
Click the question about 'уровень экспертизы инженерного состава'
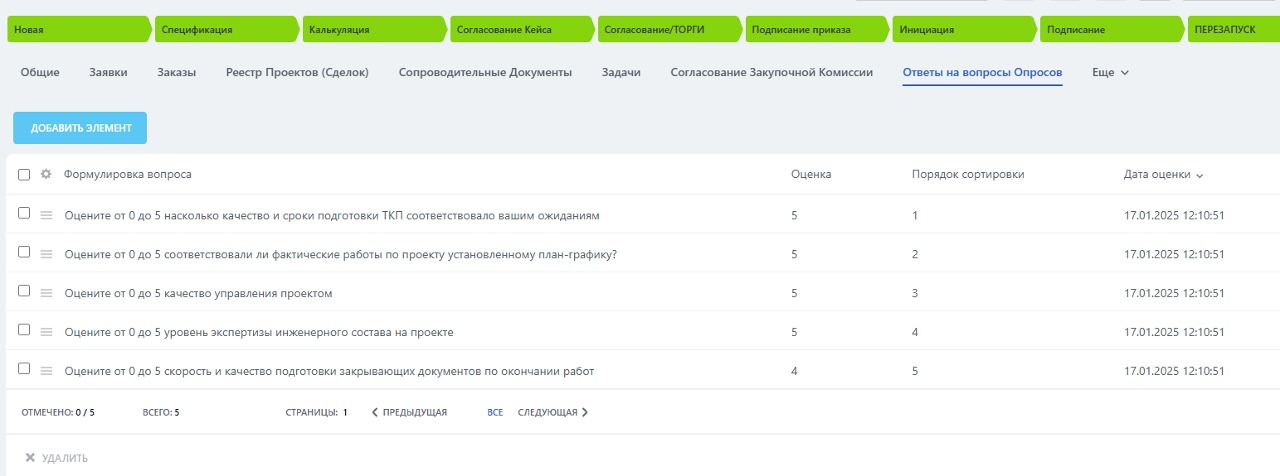(x=259, y=332)
